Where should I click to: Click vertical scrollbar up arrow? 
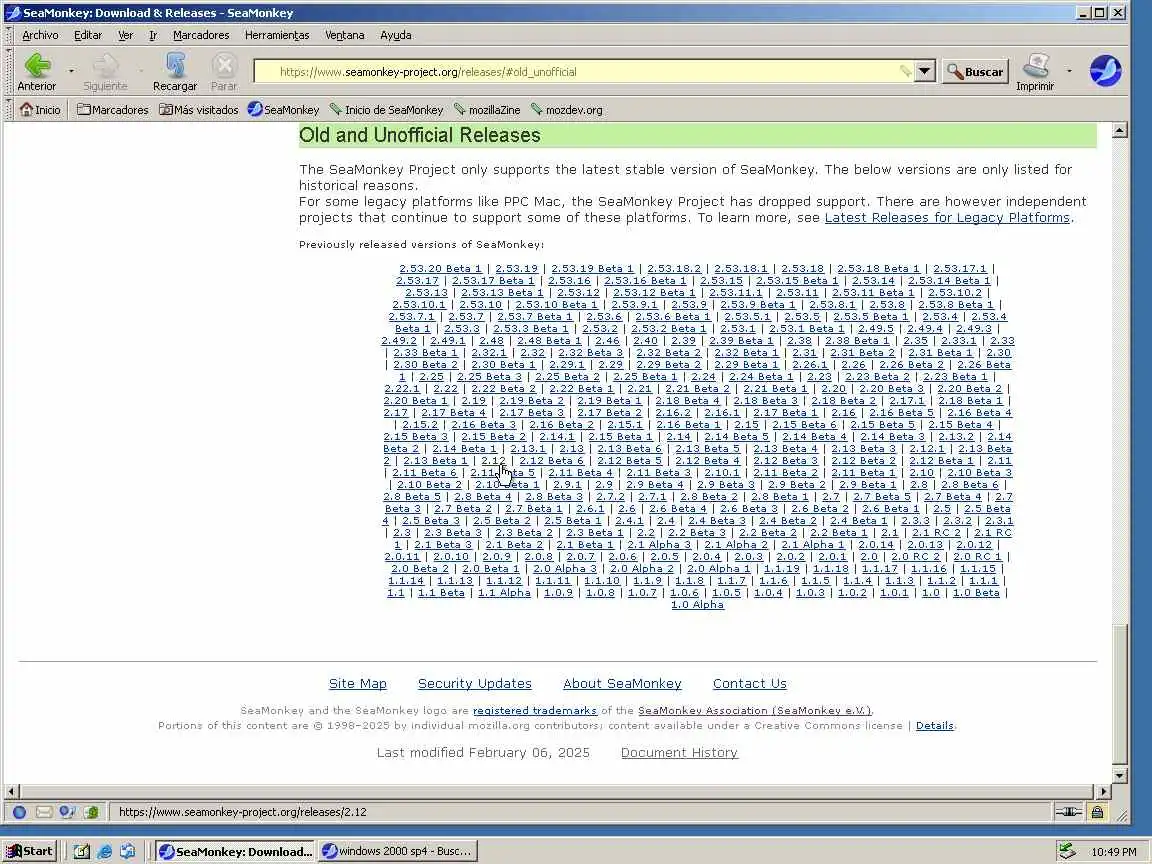click(x=1120, y=131)
